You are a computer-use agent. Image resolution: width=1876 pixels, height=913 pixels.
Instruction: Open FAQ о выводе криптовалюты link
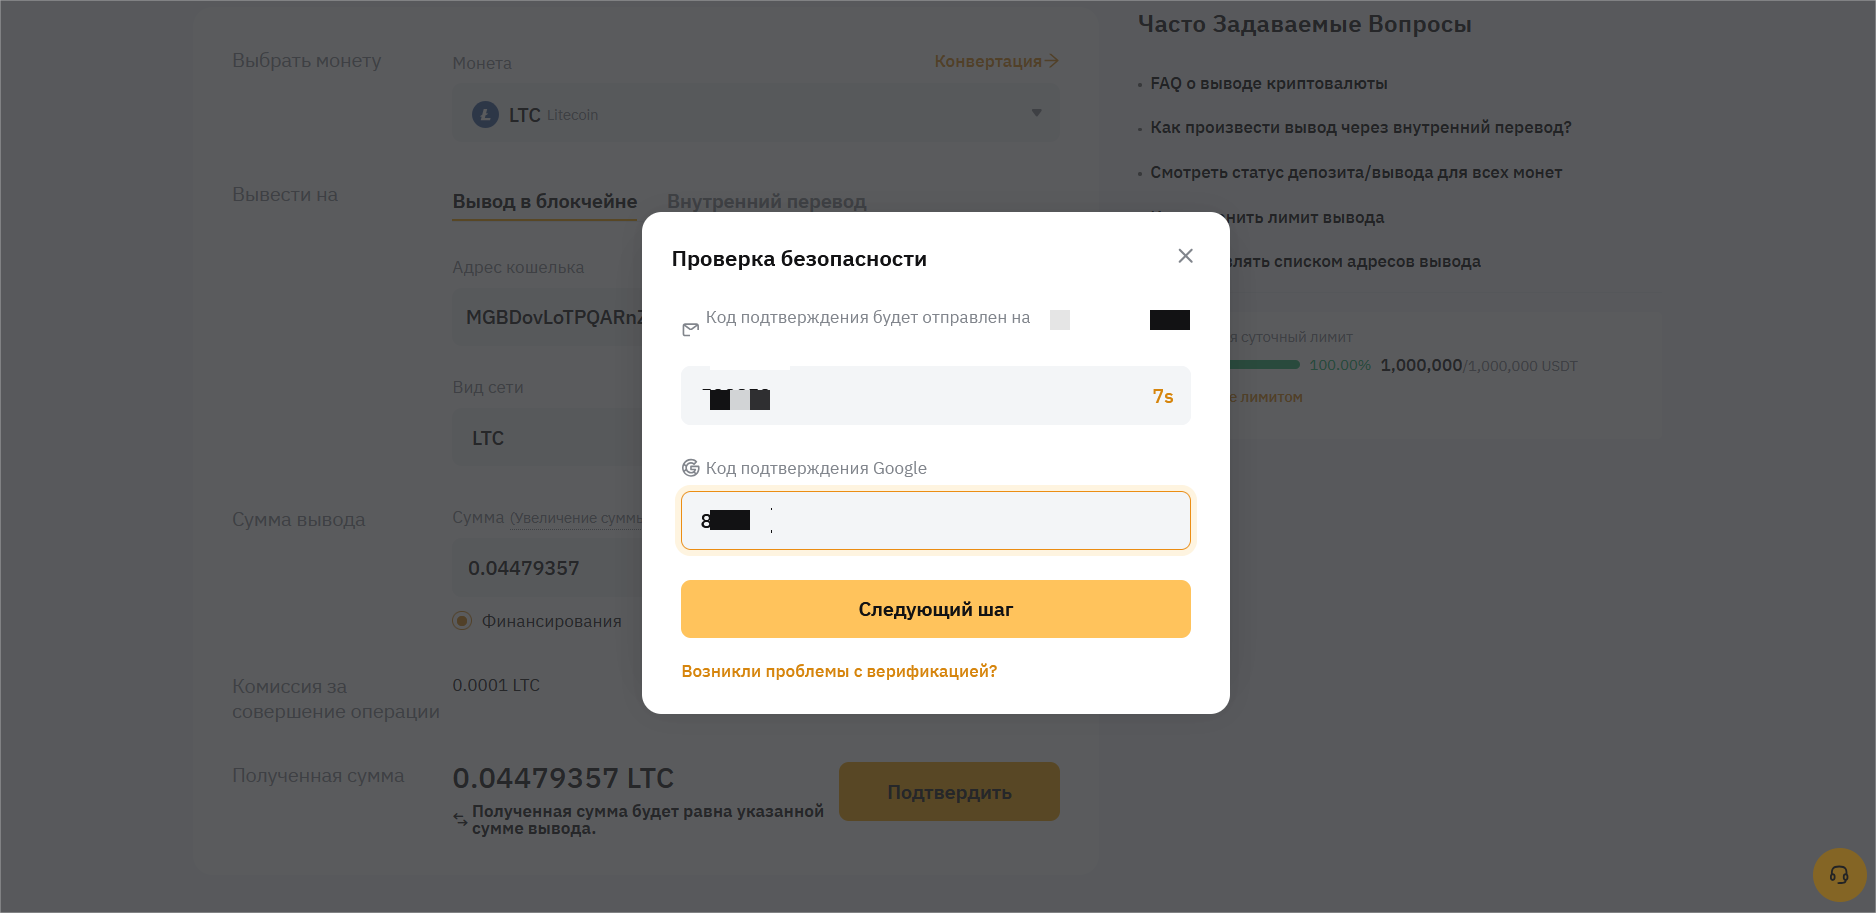click(x=1268, y=84)
